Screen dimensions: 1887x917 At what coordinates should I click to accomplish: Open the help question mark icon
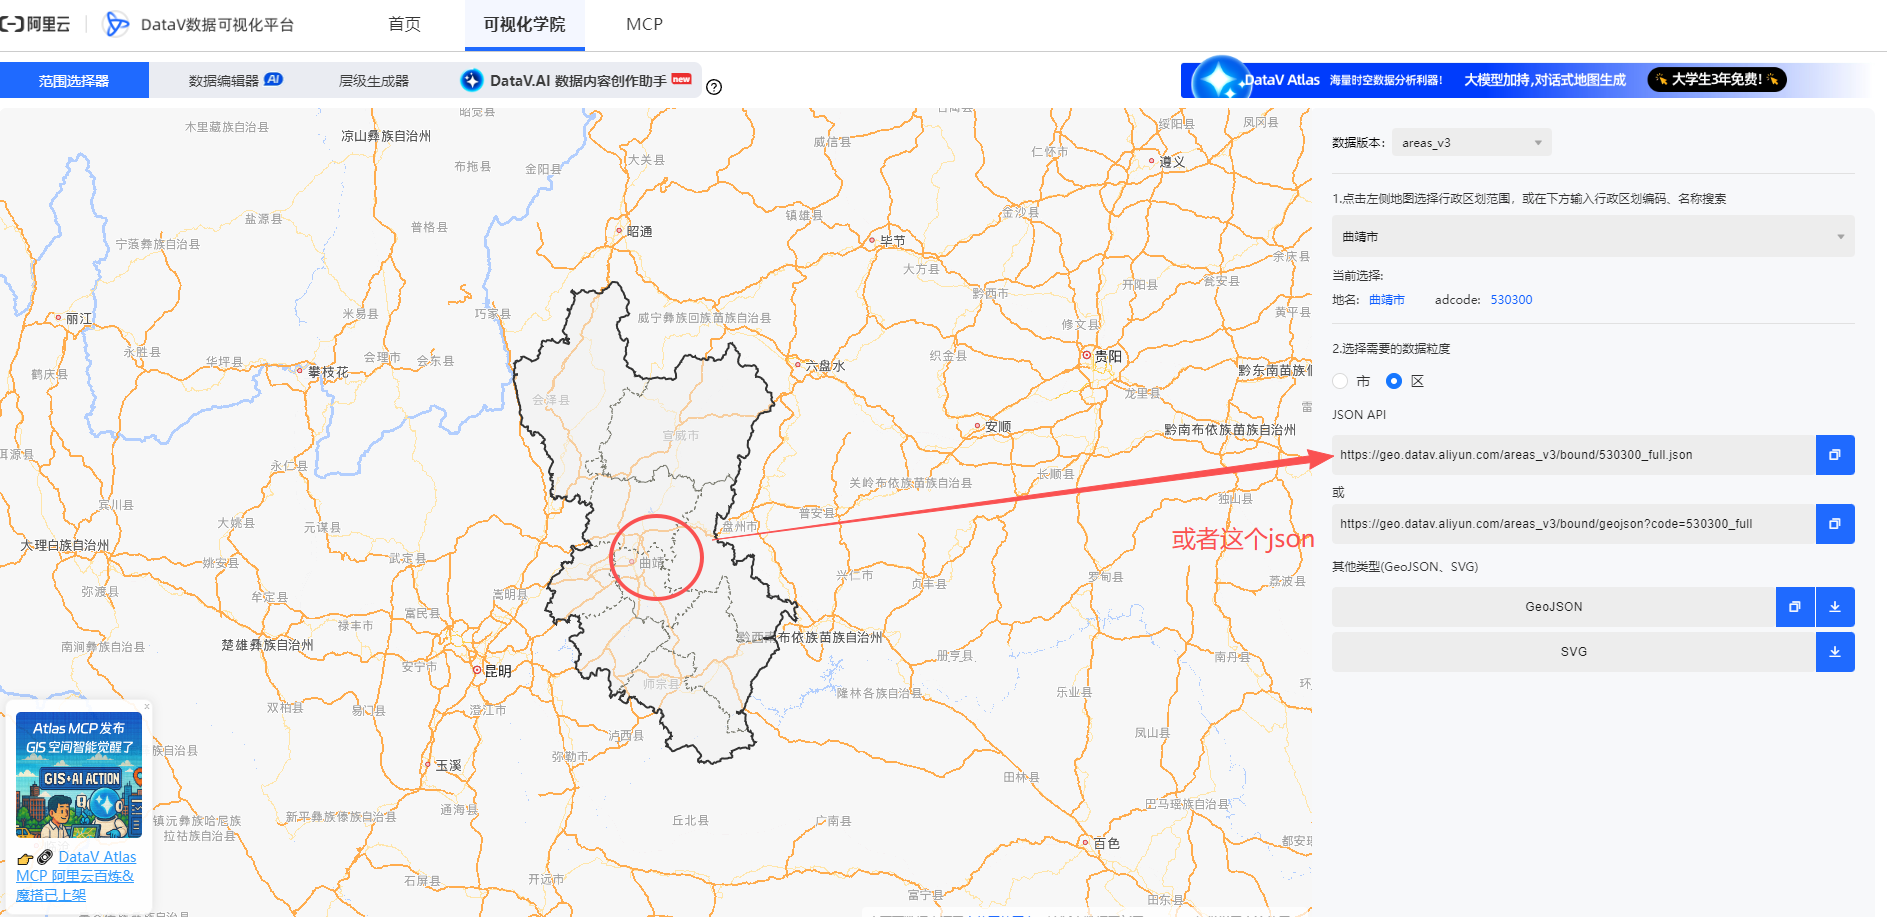point(714,87)
